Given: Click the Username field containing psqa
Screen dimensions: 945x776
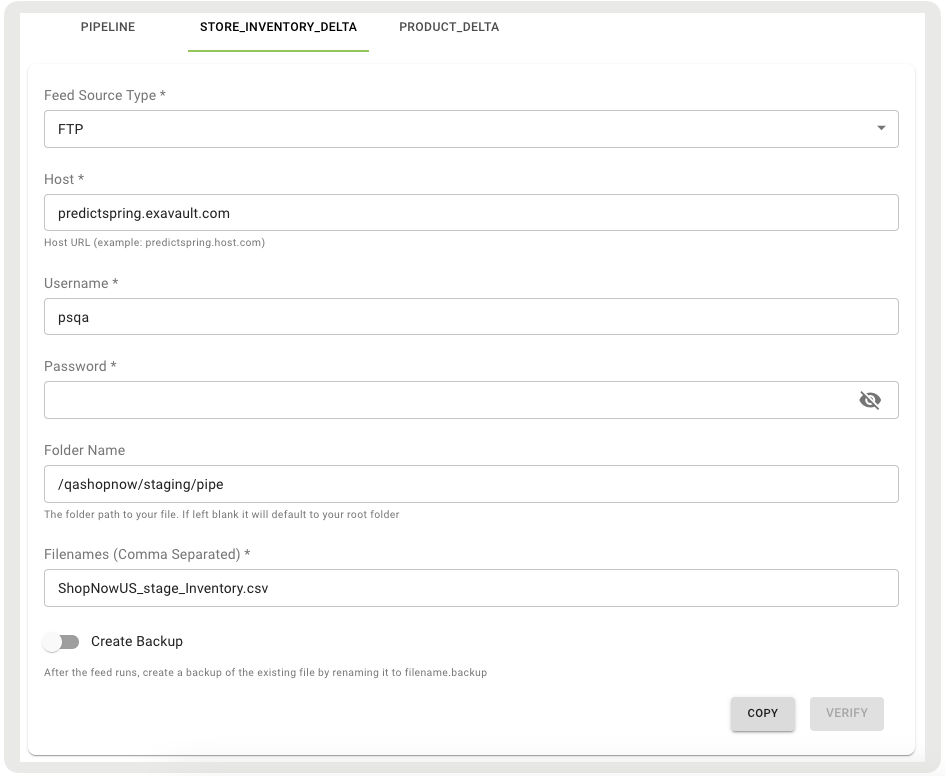Looking at the screenshot, I should (471, 317).
